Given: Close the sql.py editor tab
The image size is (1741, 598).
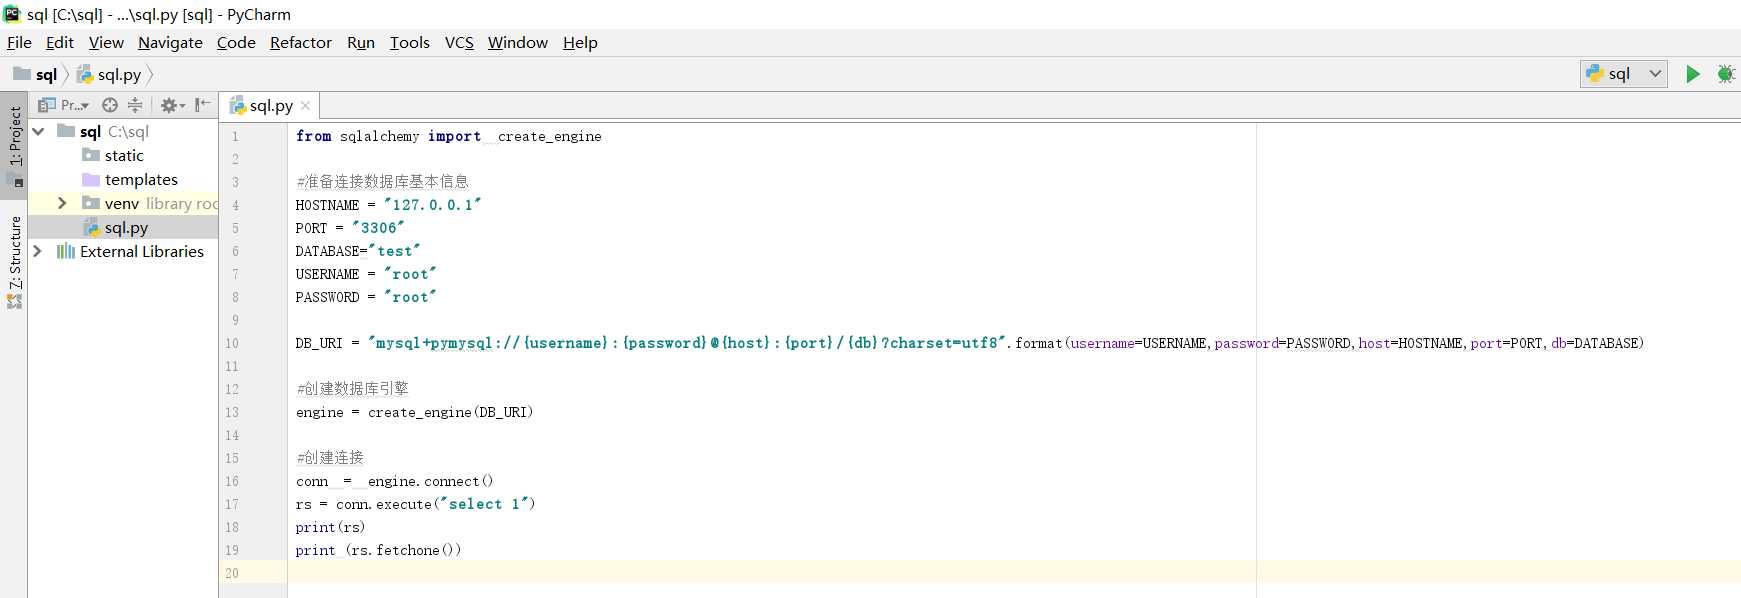Looking at the screenshot, I should tap(305, 106).
